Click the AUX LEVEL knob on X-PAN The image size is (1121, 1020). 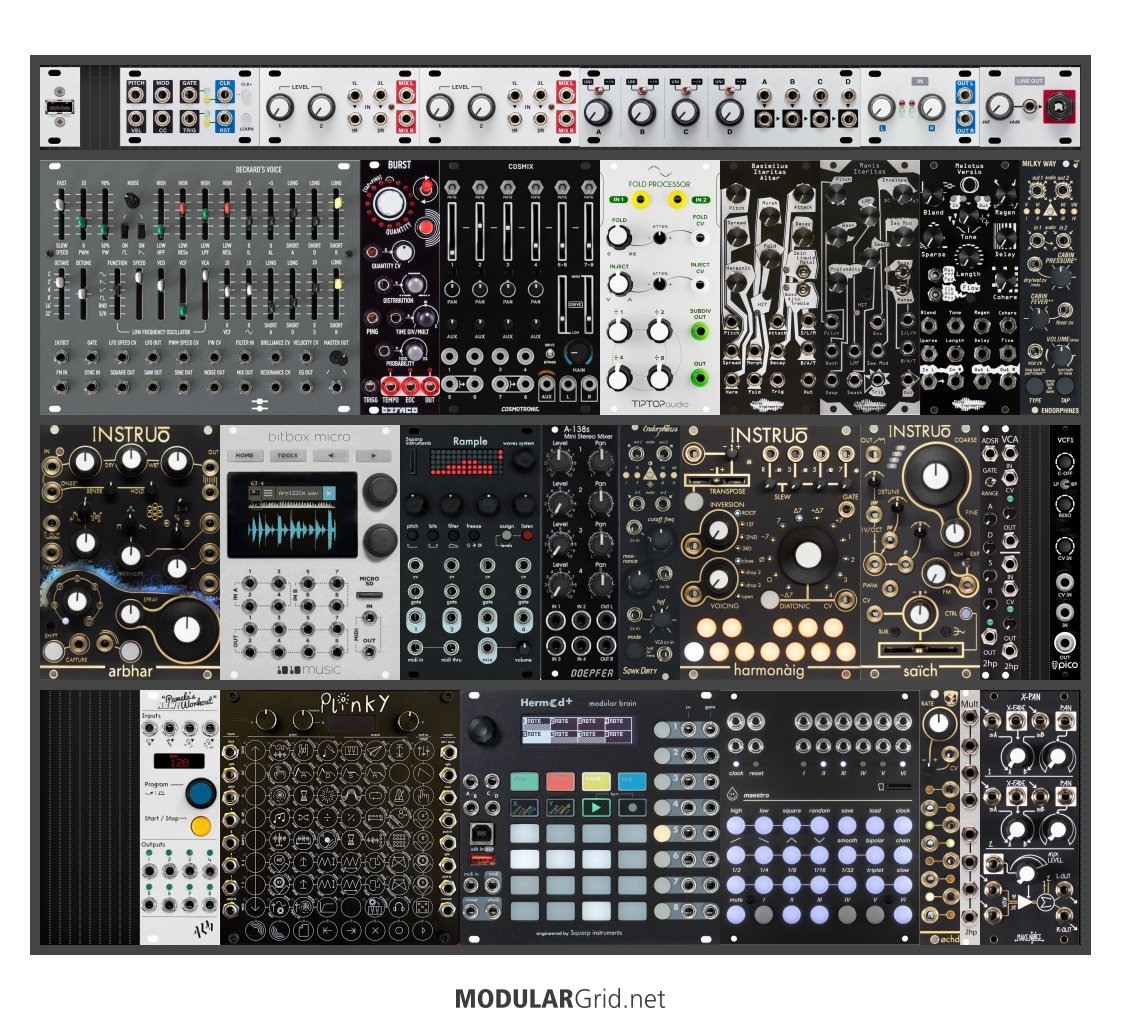pyautogui.click(x=1027, y=873)
